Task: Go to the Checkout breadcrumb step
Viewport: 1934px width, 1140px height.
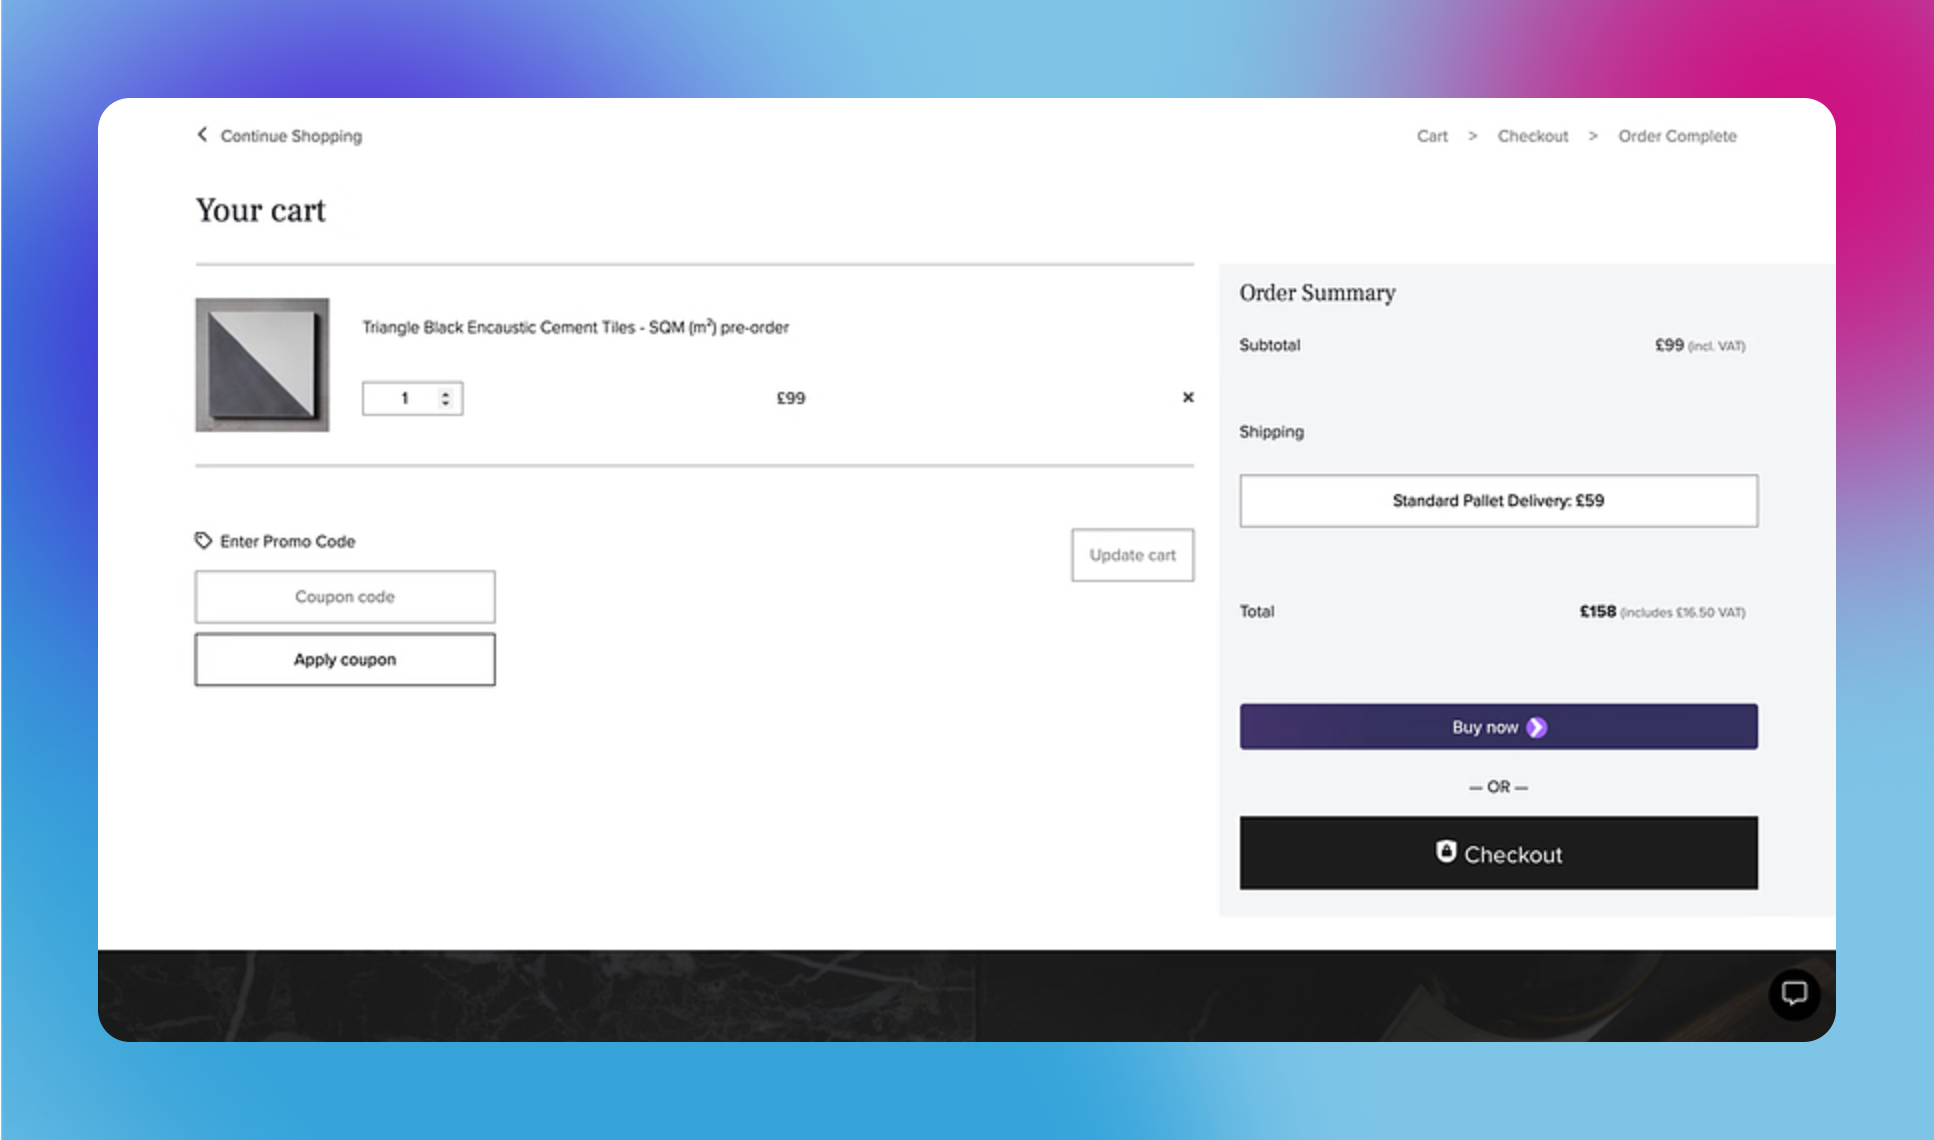Action: point(1532,136)
